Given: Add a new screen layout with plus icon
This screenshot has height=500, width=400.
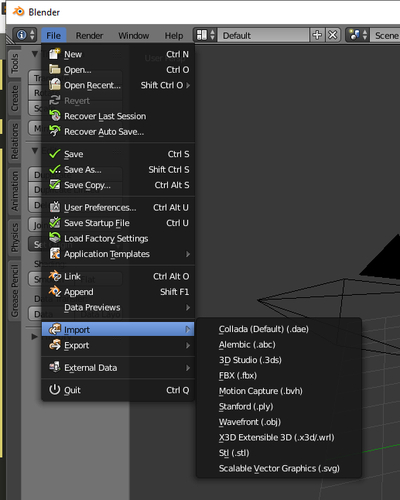Looking at the screenshot, I should 317,35.
